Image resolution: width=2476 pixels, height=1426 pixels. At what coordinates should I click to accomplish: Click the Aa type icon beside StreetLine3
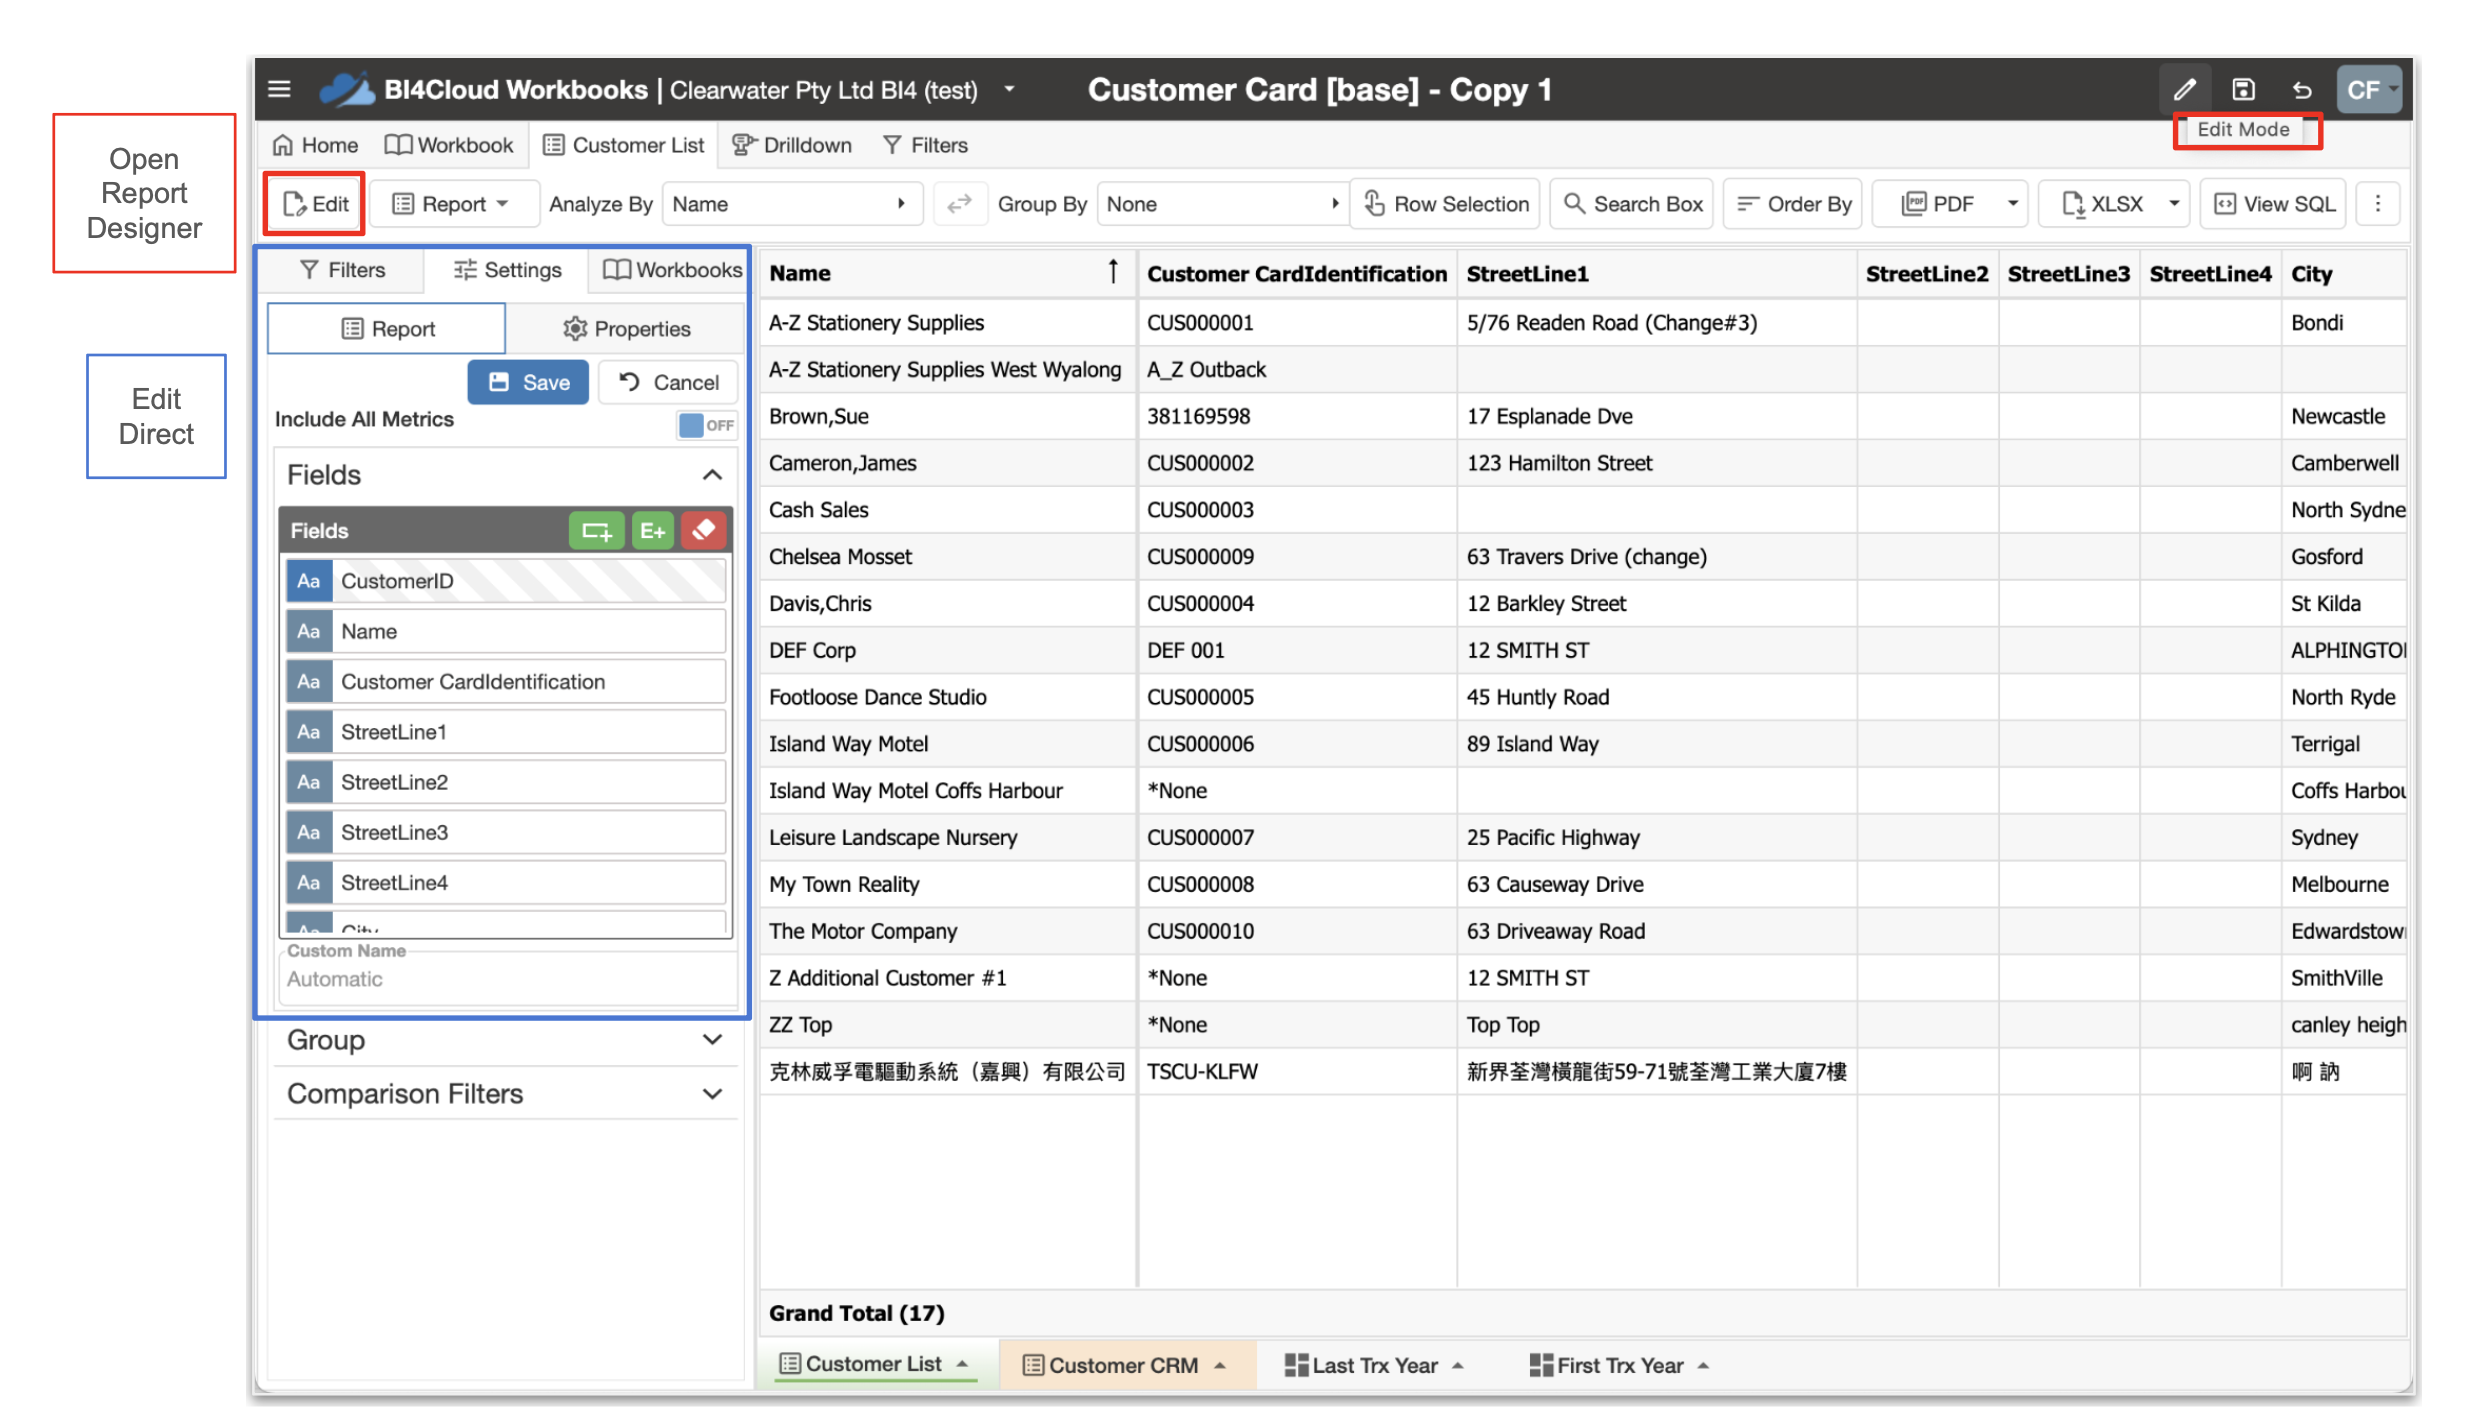(309, 833)
